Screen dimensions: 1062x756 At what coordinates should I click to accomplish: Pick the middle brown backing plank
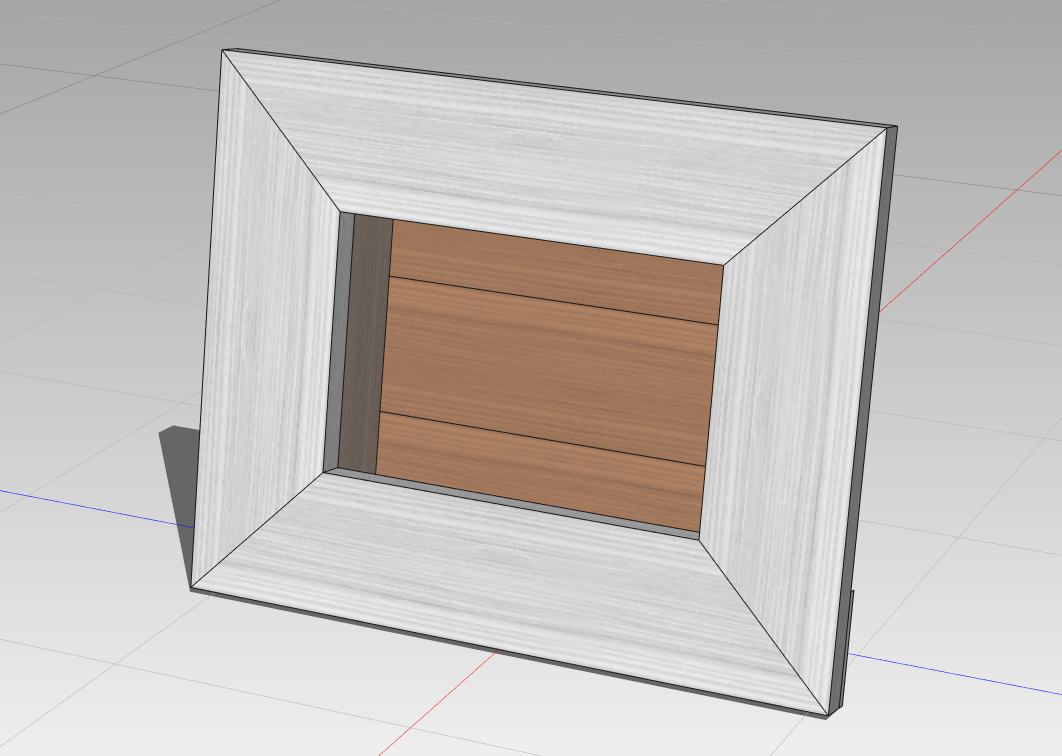pyautogui.click(x=549, y=369)
